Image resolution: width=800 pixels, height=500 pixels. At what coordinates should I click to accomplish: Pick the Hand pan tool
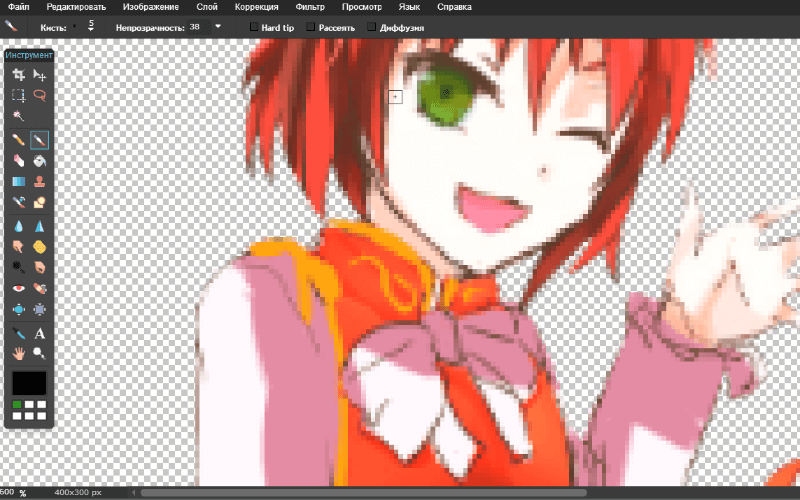pyautogui.click(x=18, y=353)
